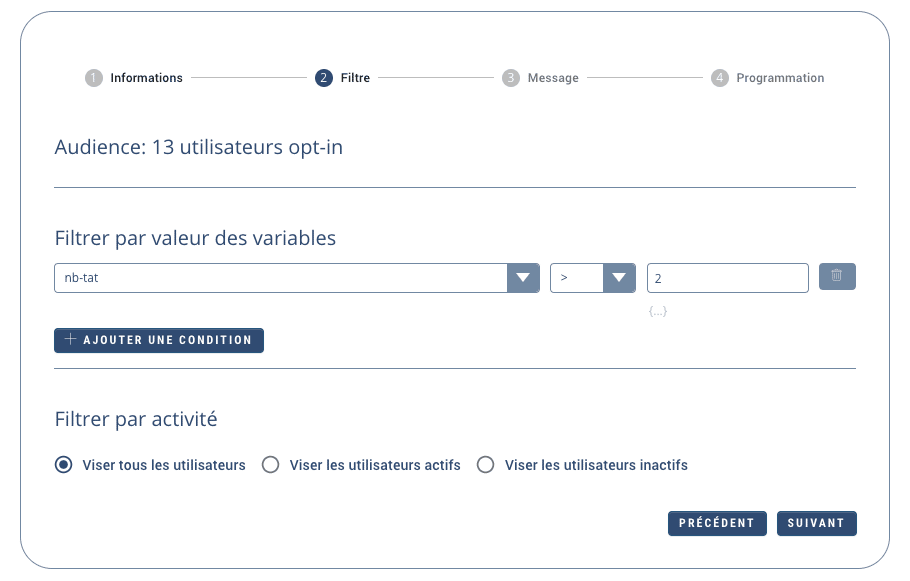Click the step 3 number circle
The height and width of the screenshot is (581, 910).
[511, 78]
